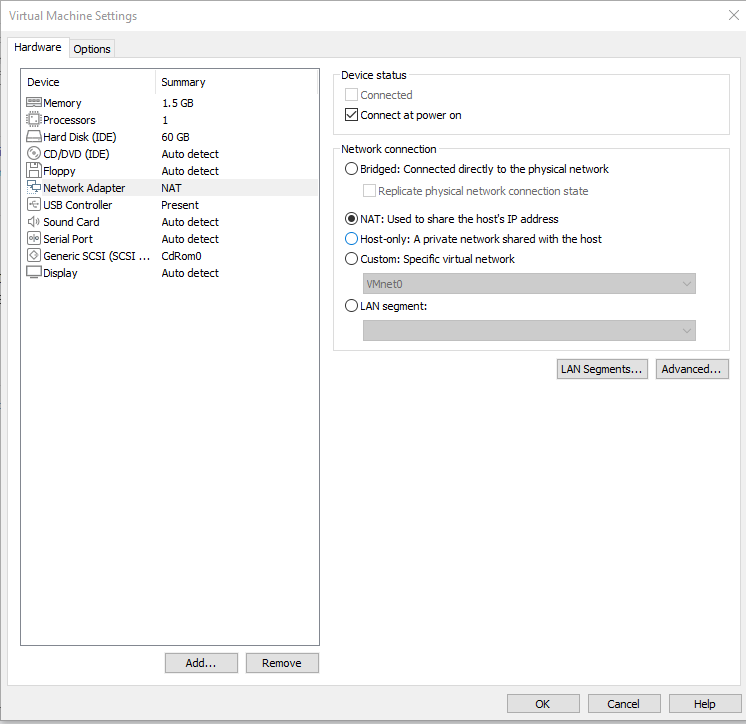This screenshot has width=746, height=724.
Task: Click the Floppy disk icon
Action: 34,170
